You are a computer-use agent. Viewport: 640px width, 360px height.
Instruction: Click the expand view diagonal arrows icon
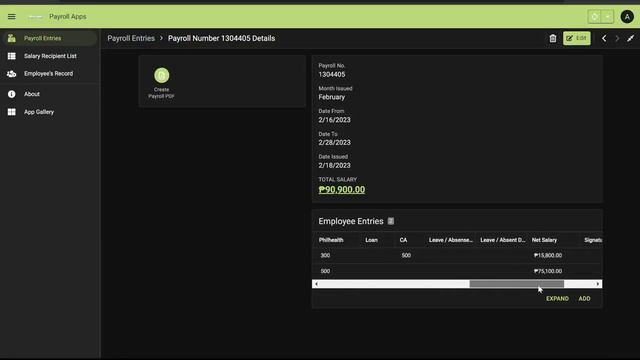click(x=631, y=38)
